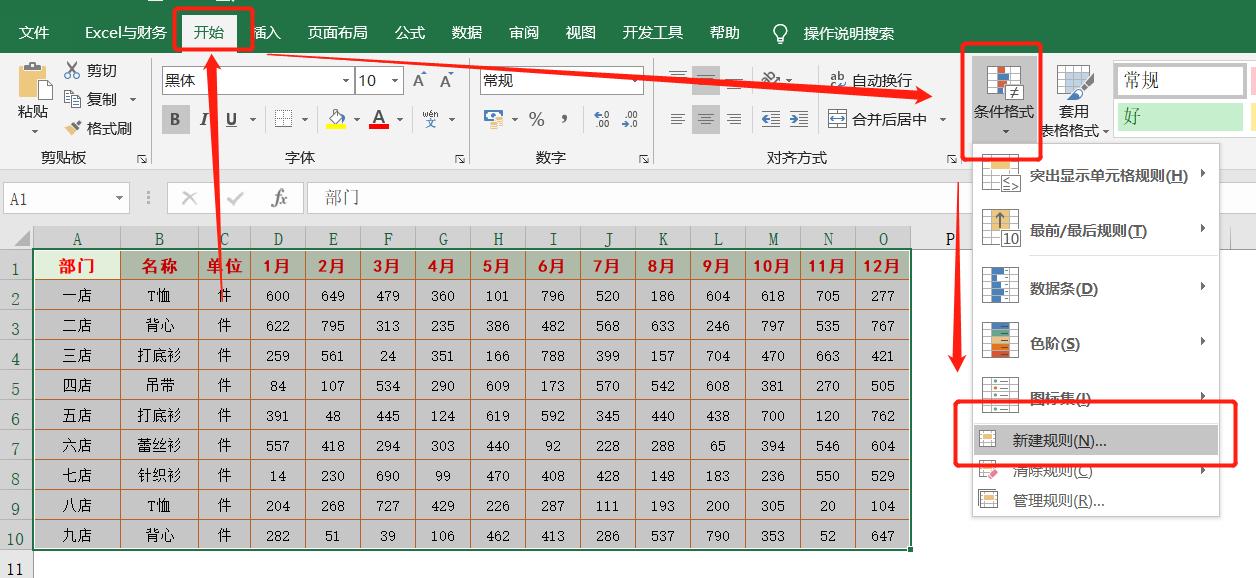Select the 格式刷 (Format Painter) tool

tap(99, 127)
